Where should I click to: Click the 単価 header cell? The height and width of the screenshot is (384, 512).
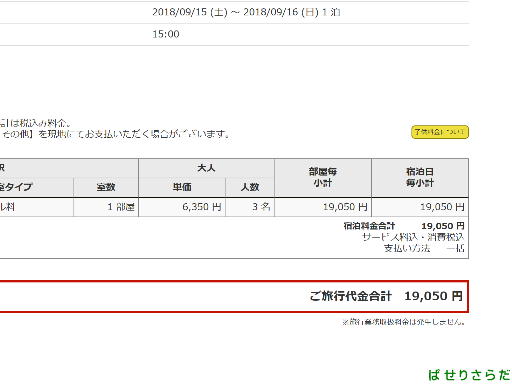(x=182, y=187)
